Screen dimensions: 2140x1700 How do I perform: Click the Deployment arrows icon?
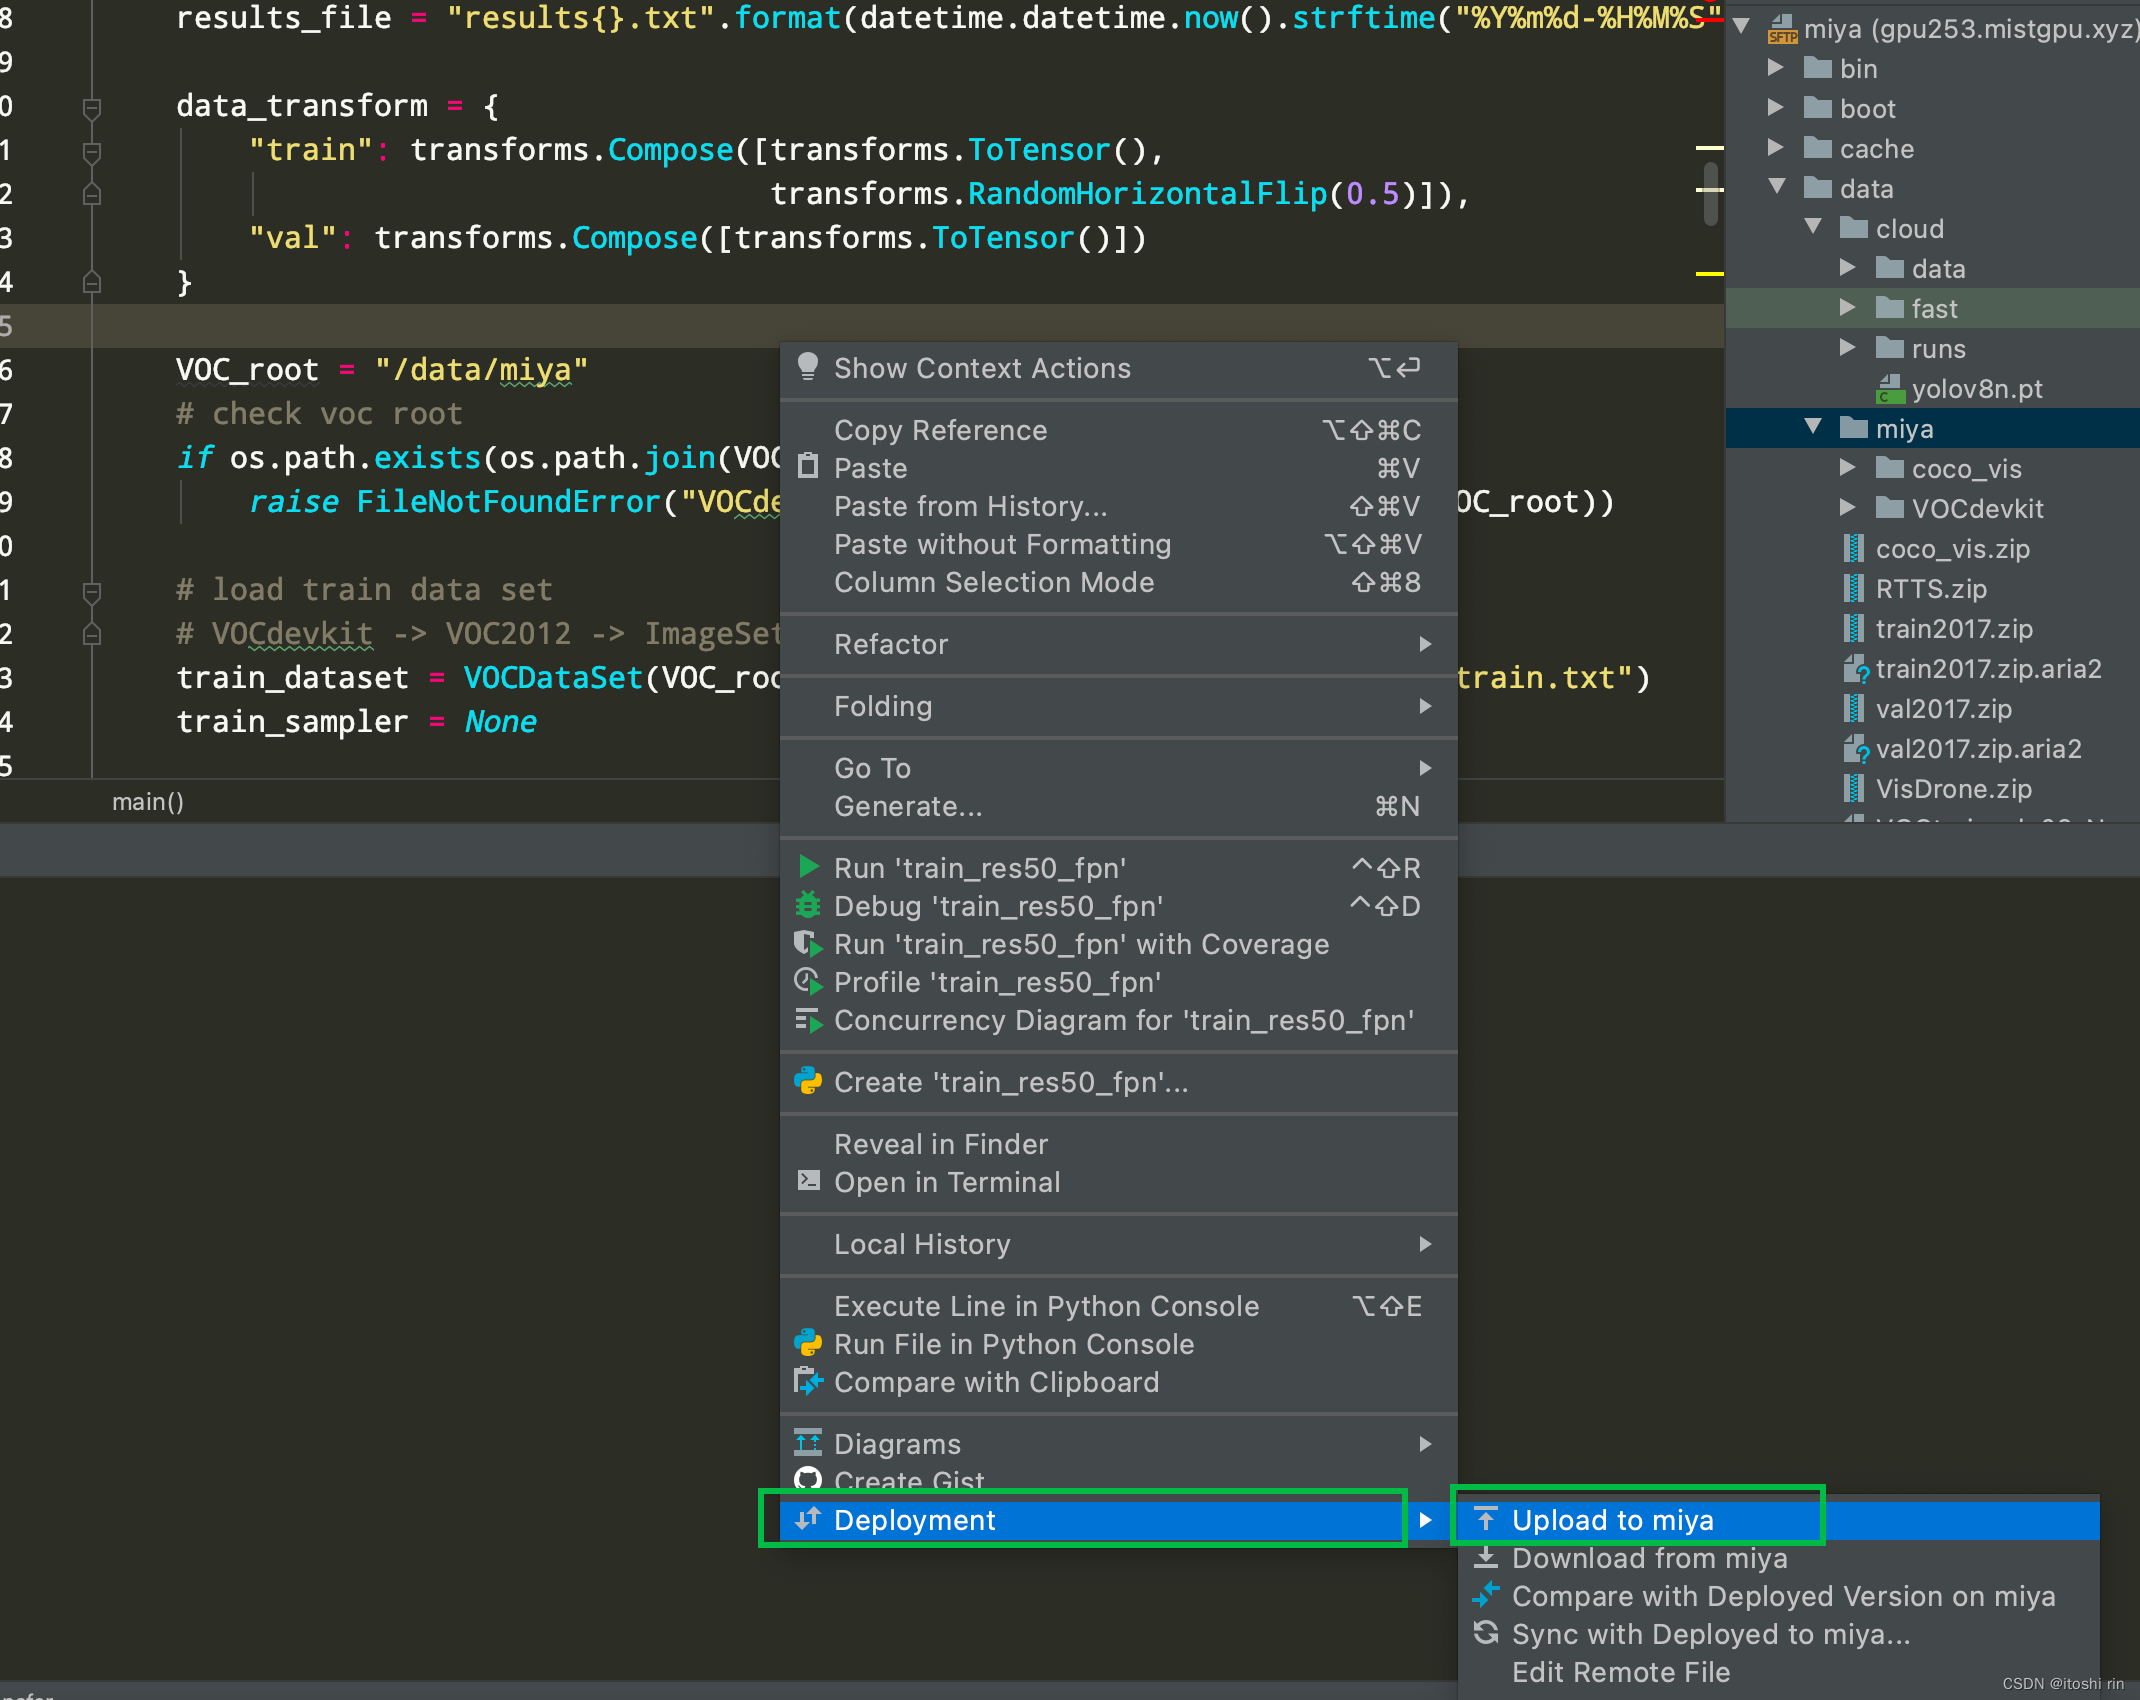pos(808,1518)
